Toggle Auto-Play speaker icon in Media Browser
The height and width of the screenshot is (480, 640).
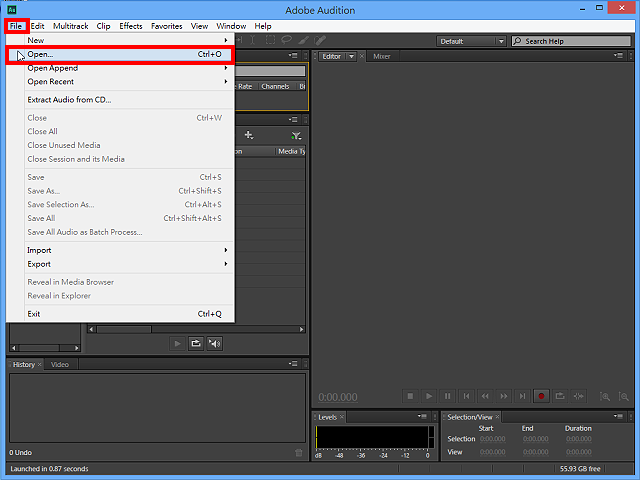point(215,344)
